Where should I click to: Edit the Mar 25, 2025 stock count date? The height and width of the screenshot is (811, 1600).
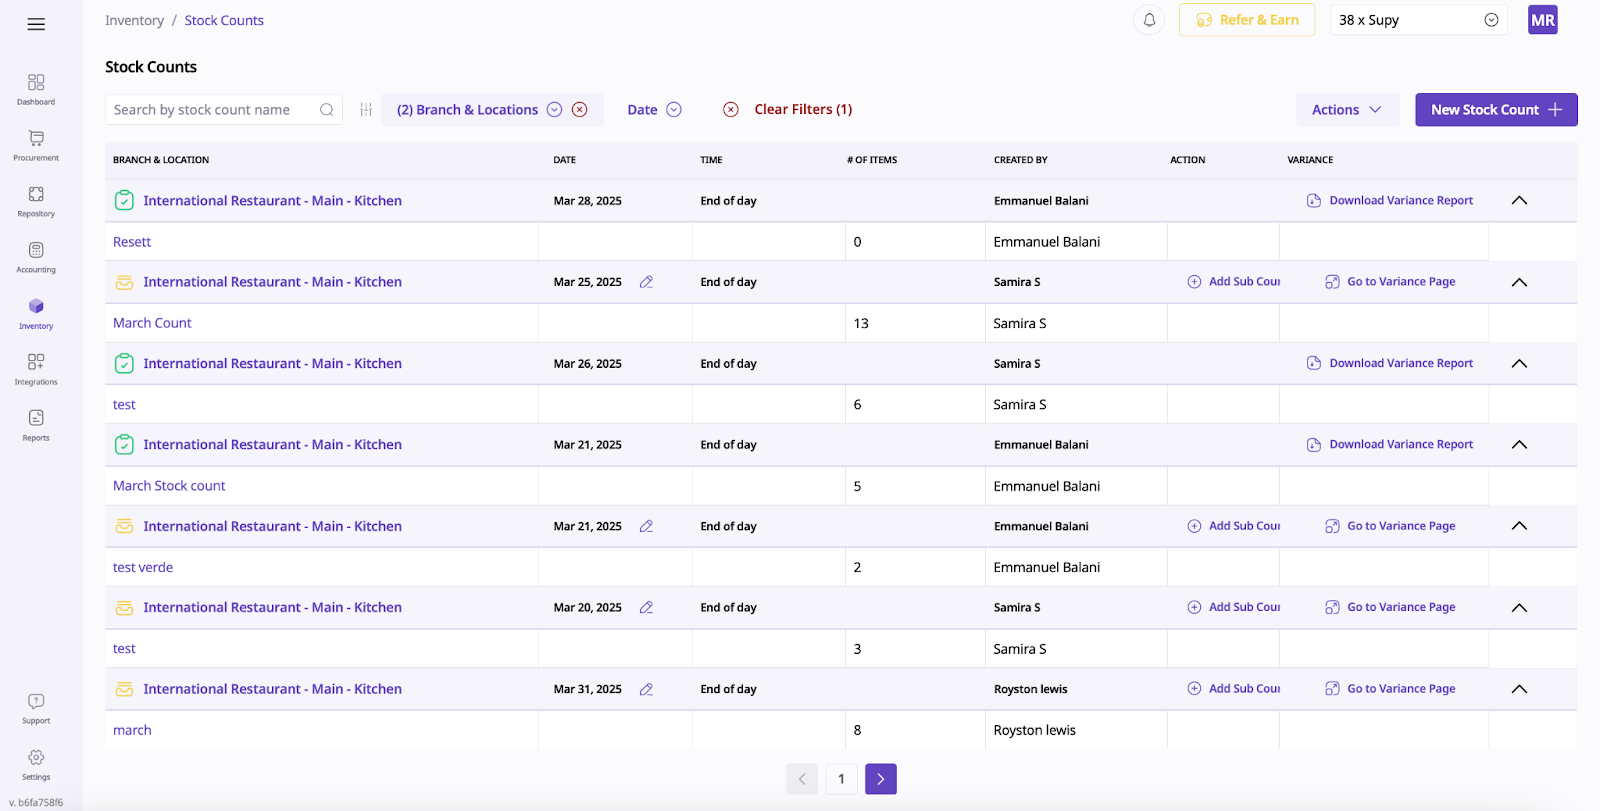[x=646, y=282]
